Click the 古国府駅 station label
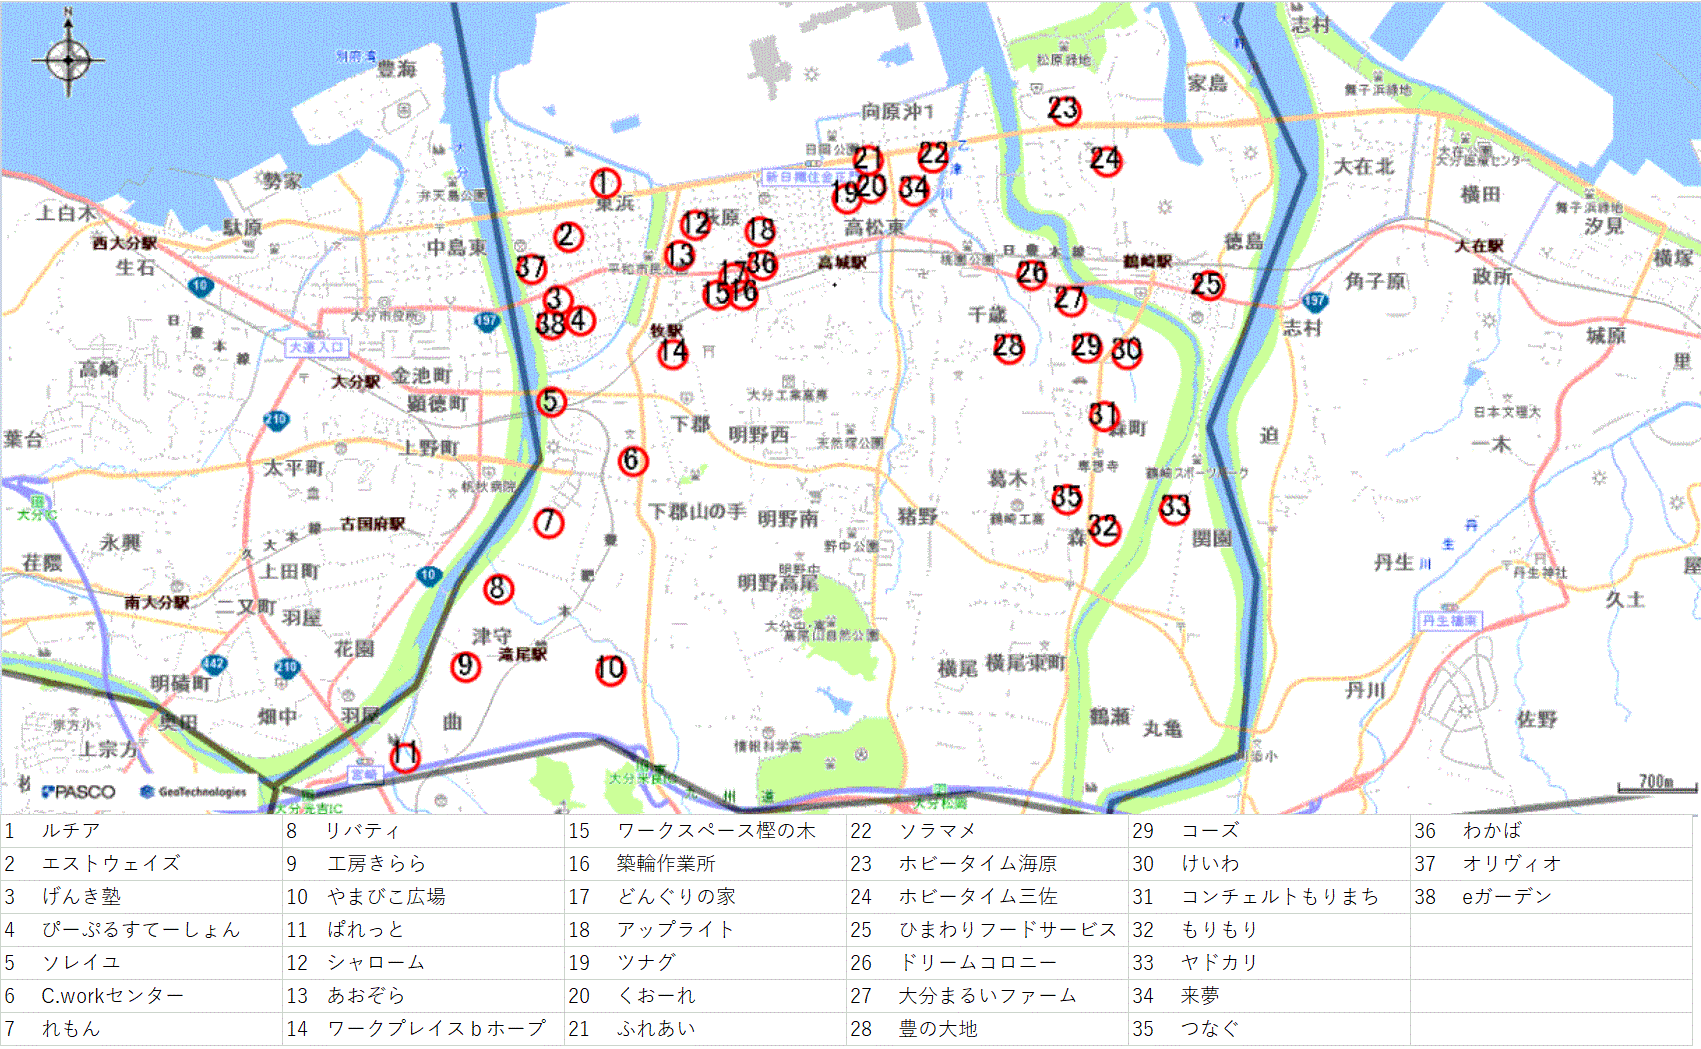This screenshot has height=1049, width=1701. (373, 524)
